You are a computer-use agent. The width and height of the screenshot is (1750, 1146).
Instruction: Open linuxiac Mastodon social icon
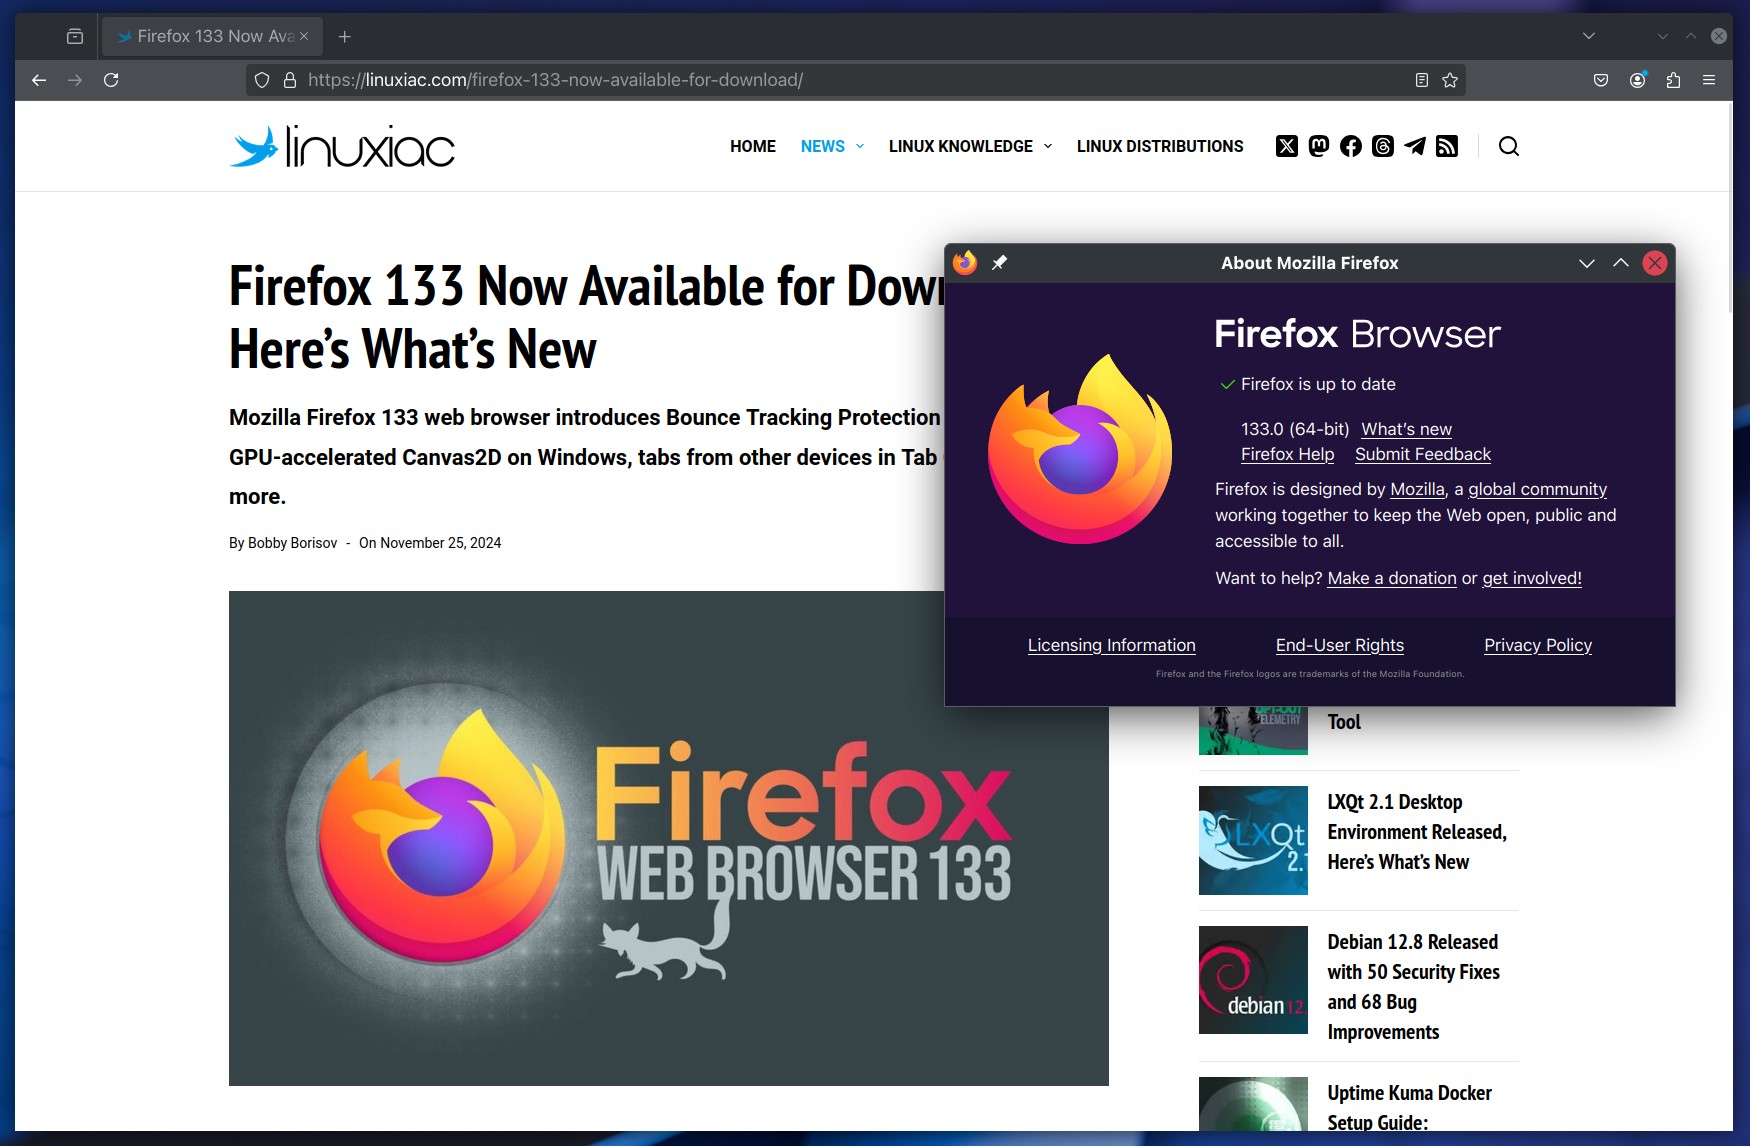click(x=1319, y=146)
